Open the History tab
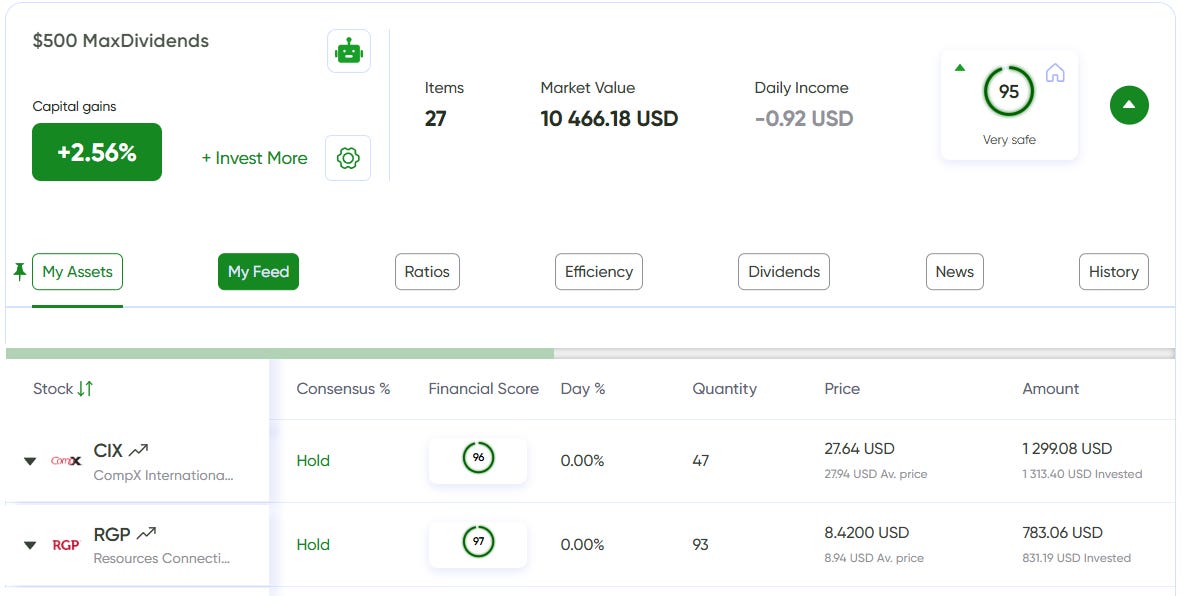This screenshot has width=1182, height=596. tap(1114, 272)
